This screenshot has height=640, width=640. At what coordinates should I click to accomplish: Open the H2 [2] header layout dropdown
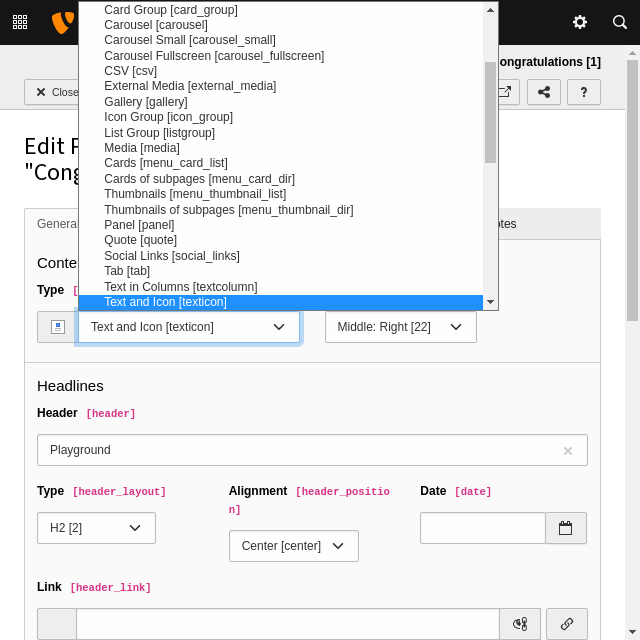(96, 528)
